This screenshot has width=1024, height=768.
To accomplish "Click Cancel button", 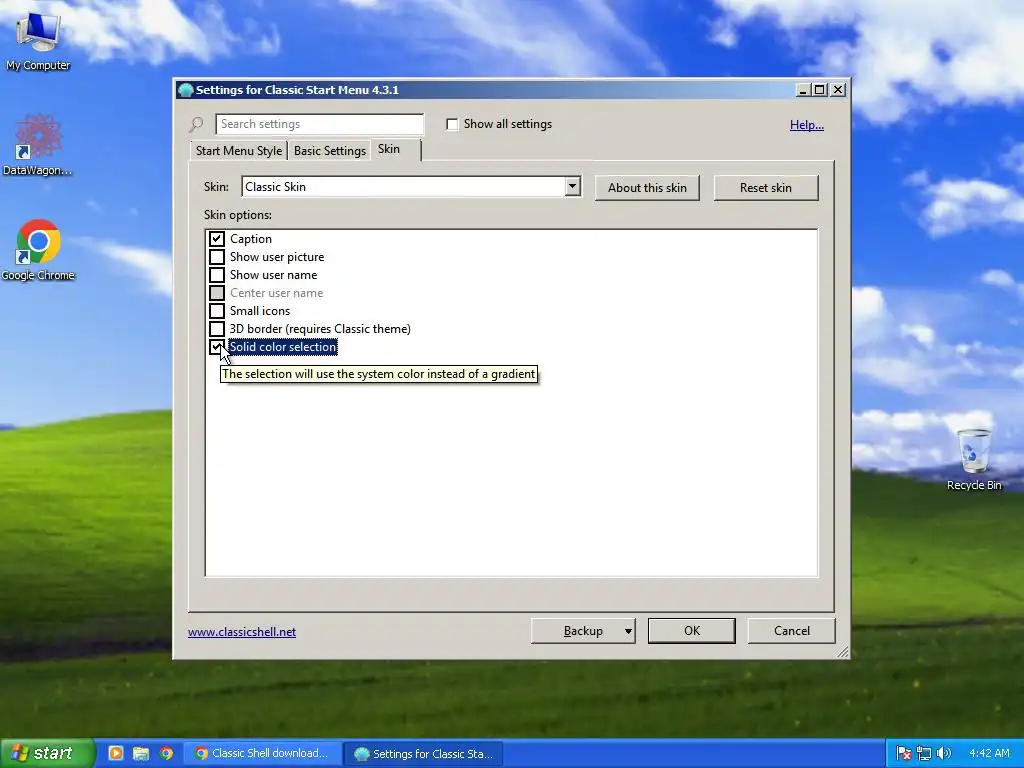I will [x=792, y=631].
